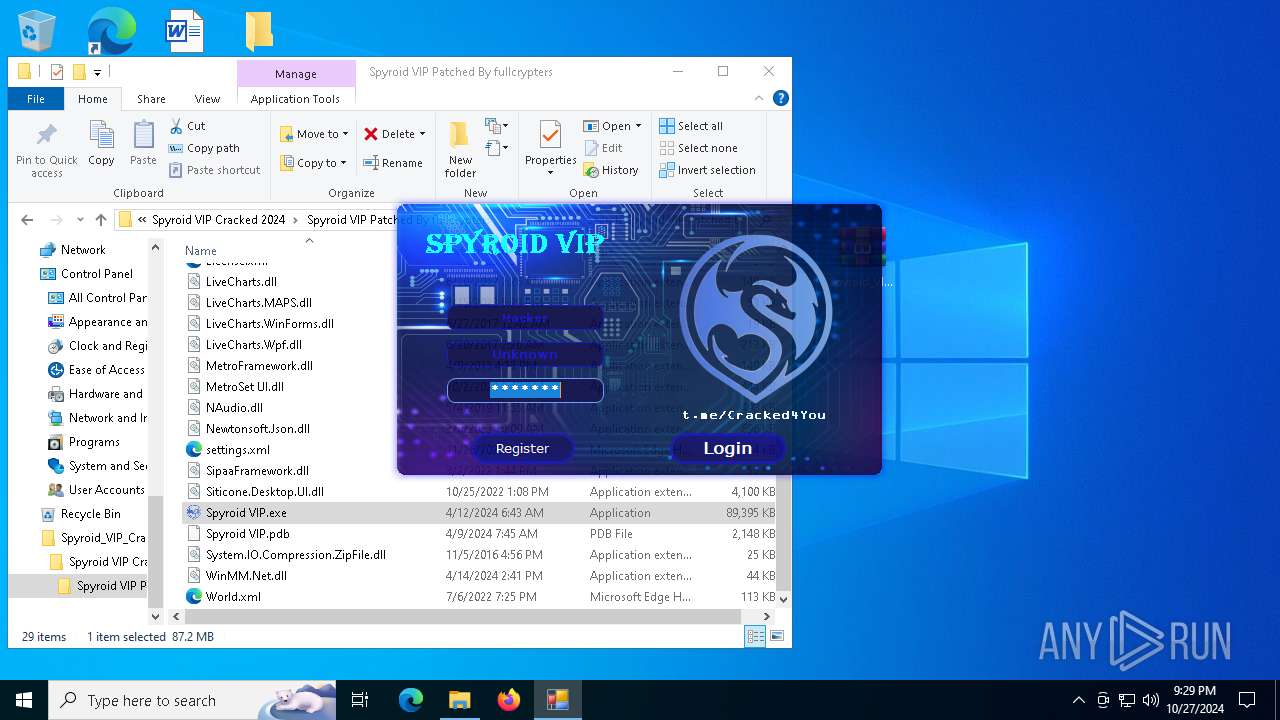Switch to the View ribbon tab
Screen dimensions: 1280x720
tap(207, 99)
